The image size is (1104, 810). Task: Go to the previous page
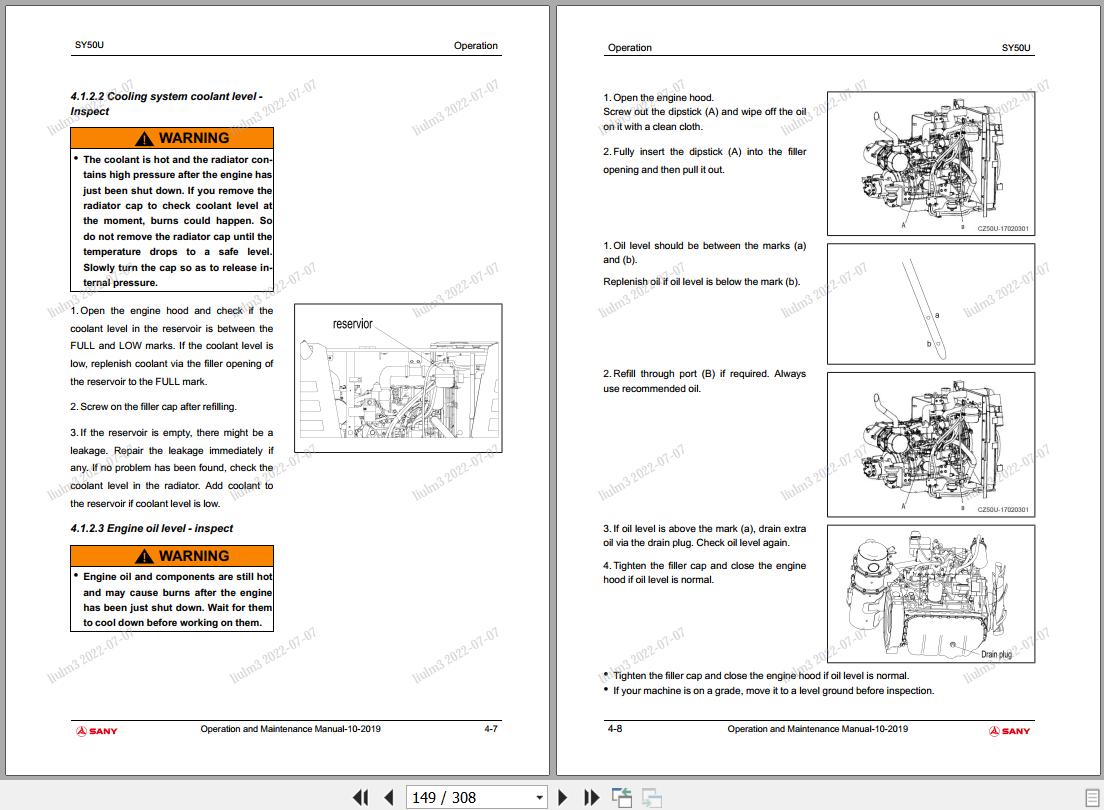click(x=389, y=797)
